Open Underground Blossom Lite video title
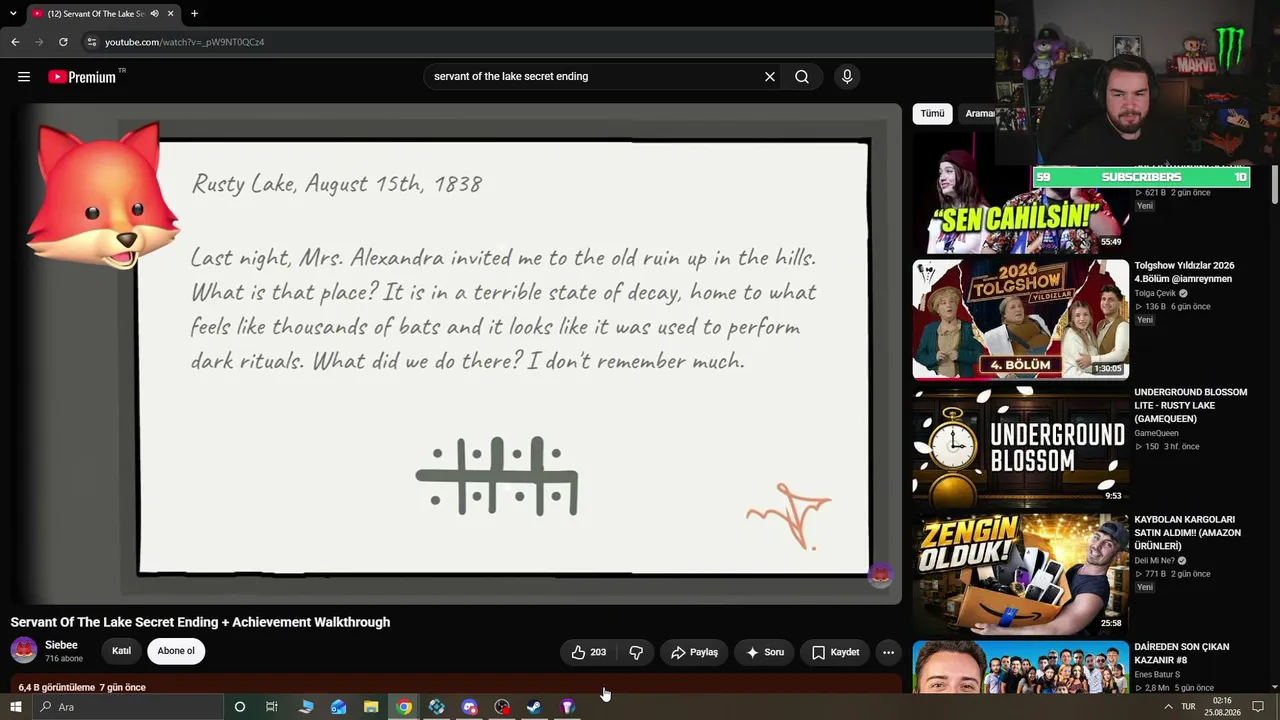The width and height of the screenshot is (1280, 720). [x=1190, y=405]
